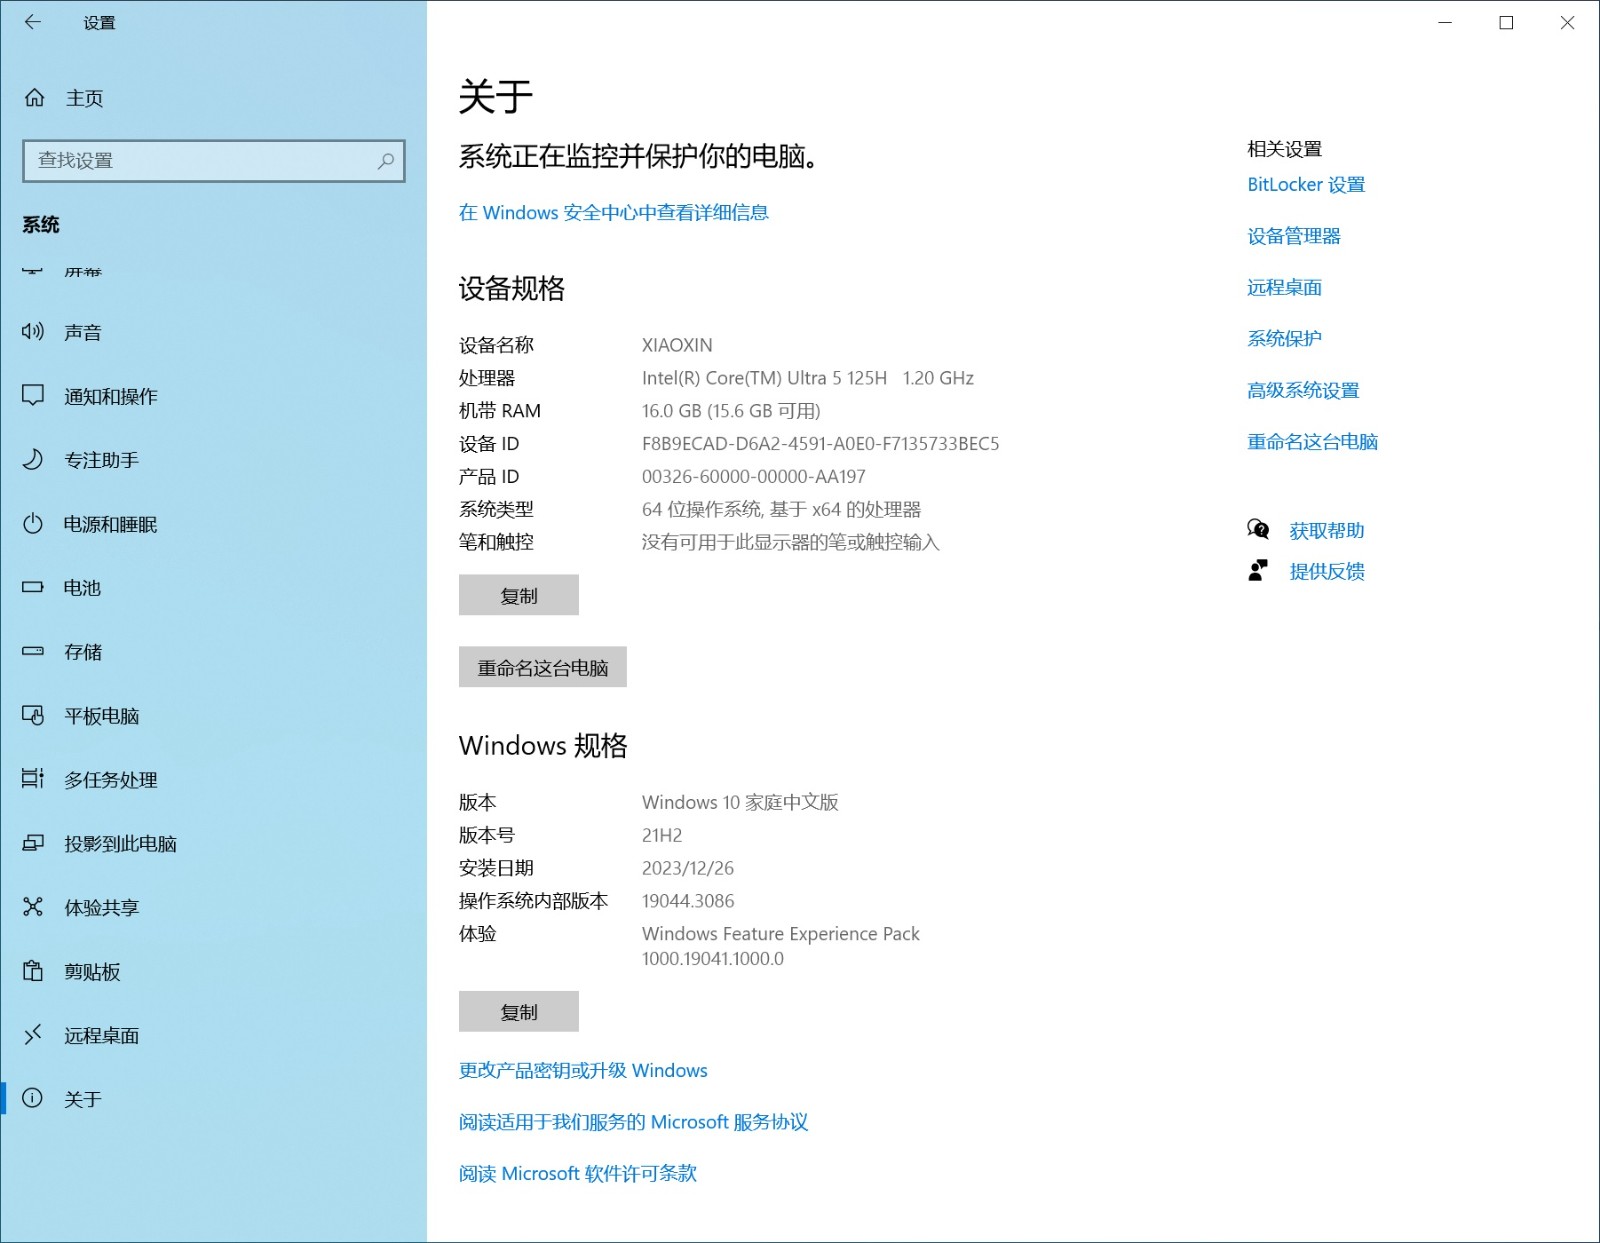Click the 主页 home label
1600x1243 pixels.
[84, 98]
